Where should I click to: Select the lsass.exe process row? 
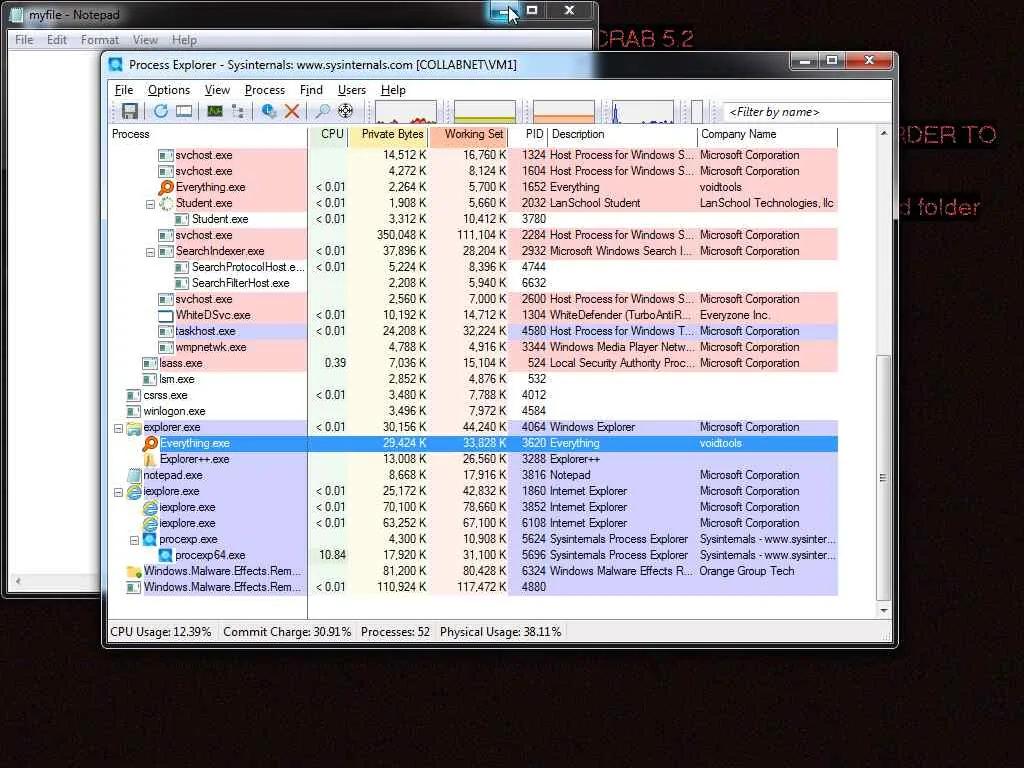click(x=473, y=363)
